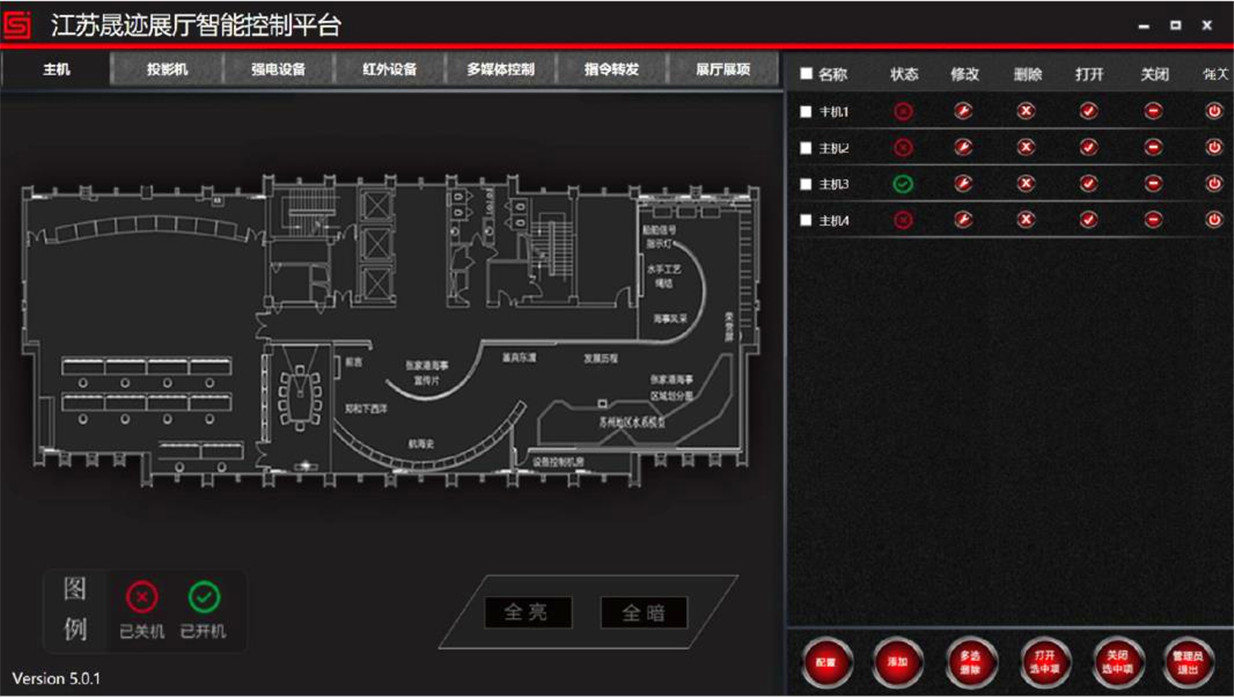The width and height of the screenshot is (1234, 698).
Task: Click the 全亮 button
Action: click(529, 613)
